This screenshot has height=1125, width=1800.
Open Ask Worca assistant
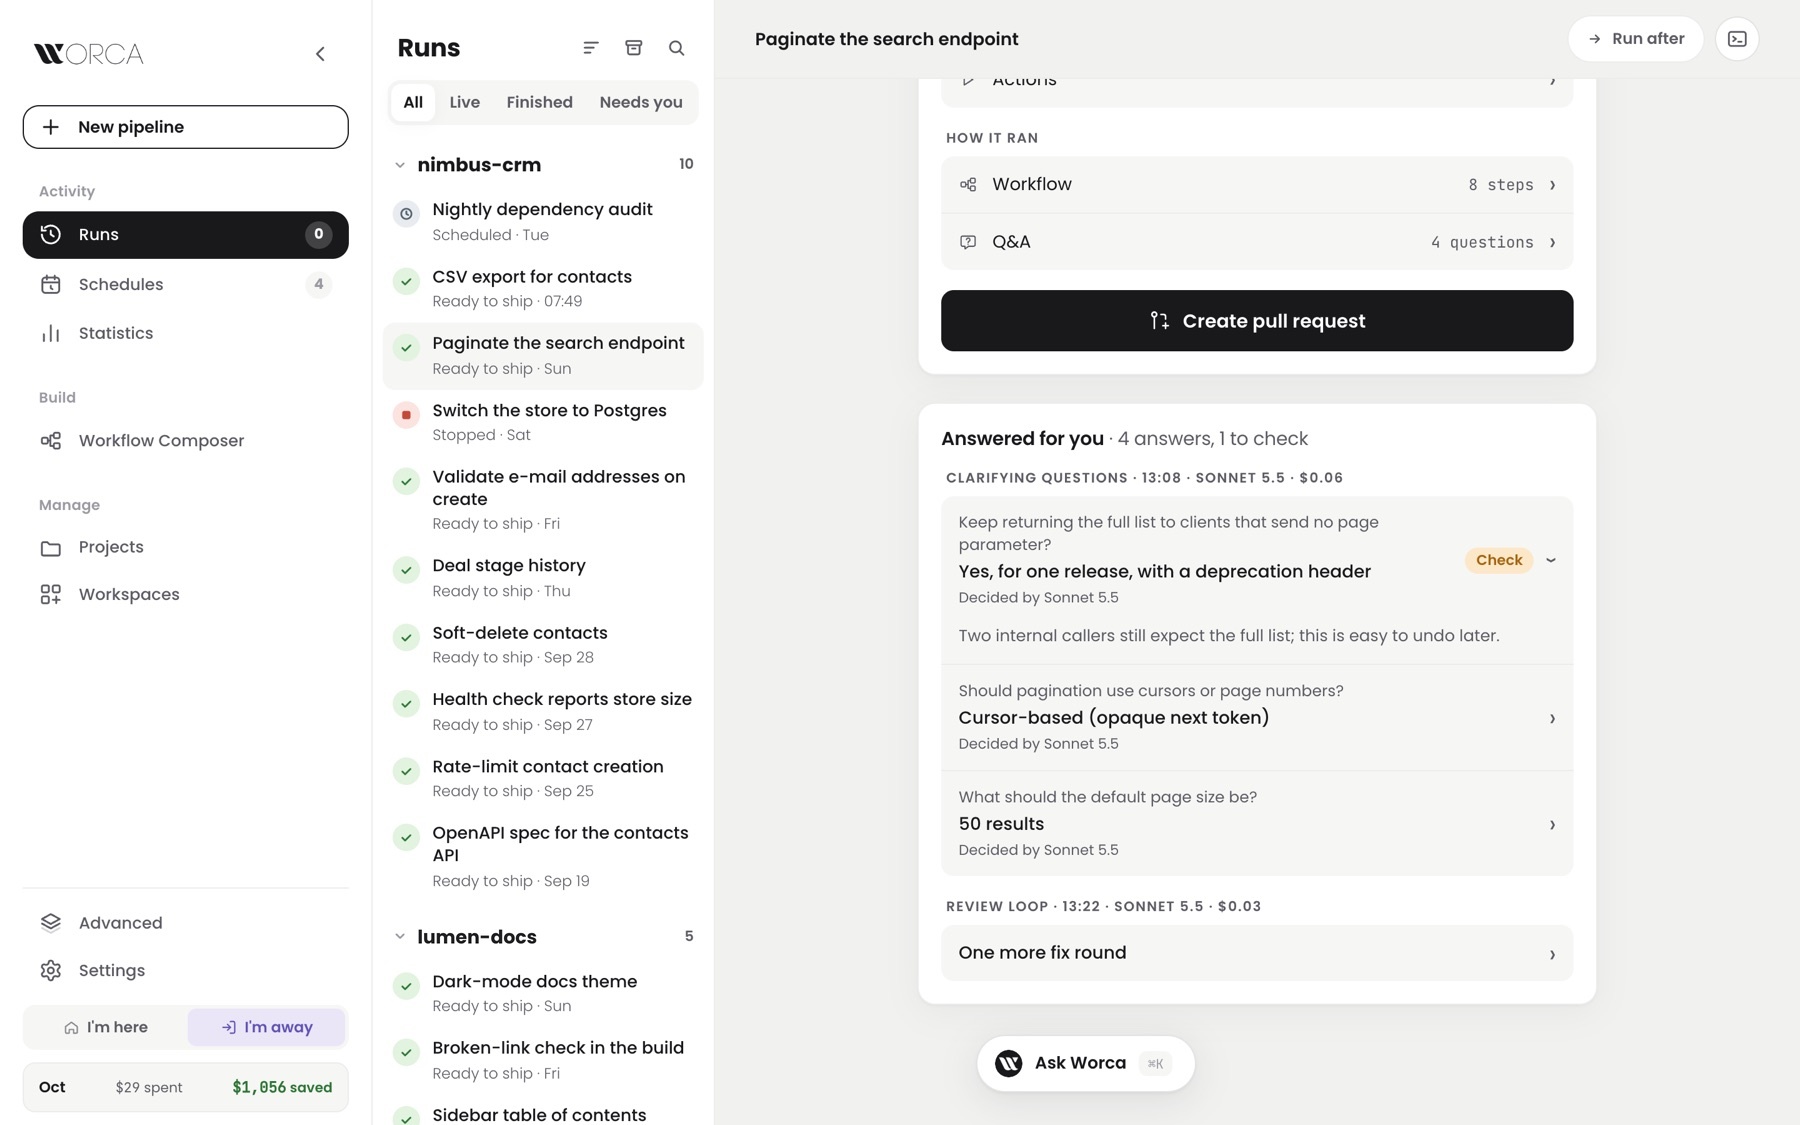[1086, 1064]
